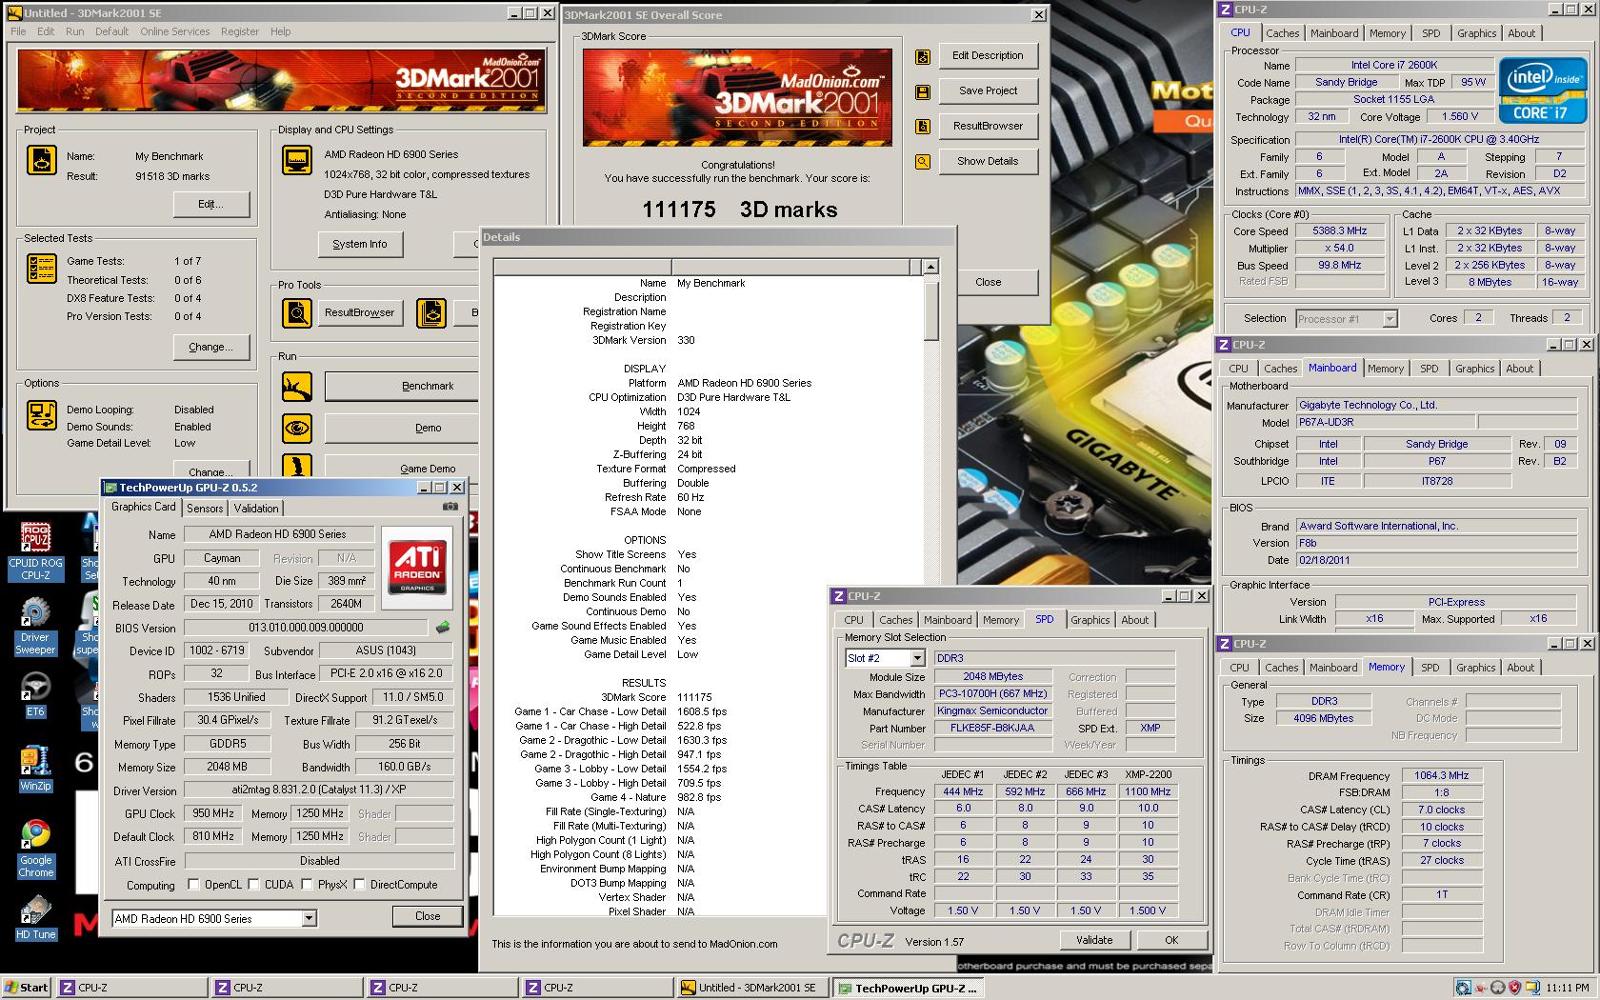Click the Display and CPU Settings monitor icon
1600x1000 pixels.
297,160
